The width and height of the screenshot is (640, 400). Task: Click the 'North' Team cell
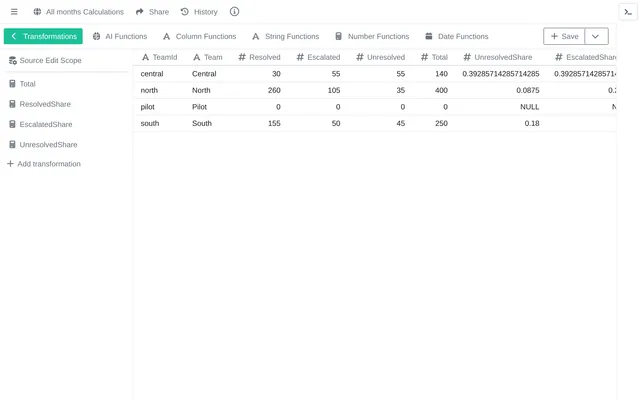[x=201, y=90]
